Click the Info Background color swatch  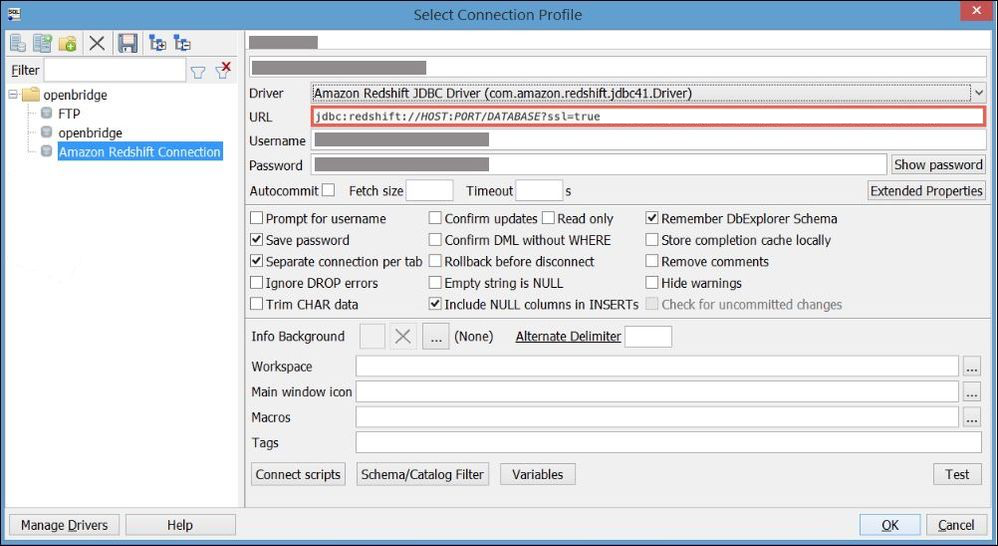[372, 337]
